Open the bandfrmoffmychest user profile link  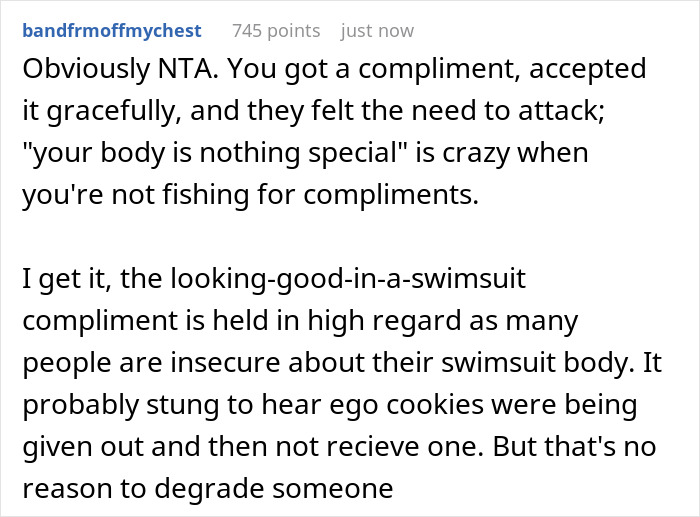coord(111,31)
